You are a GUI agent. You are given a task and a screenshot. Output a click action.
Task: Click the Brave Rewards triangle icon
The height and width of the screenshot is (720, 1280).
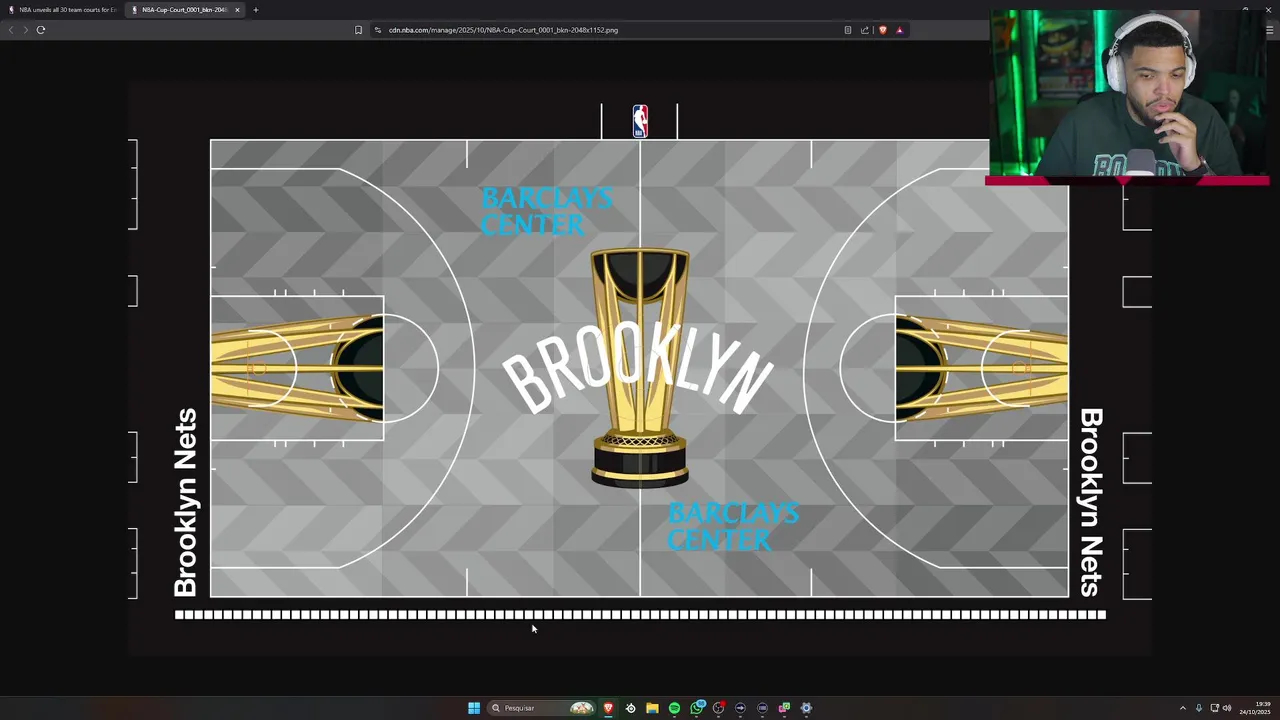[899, 30]
